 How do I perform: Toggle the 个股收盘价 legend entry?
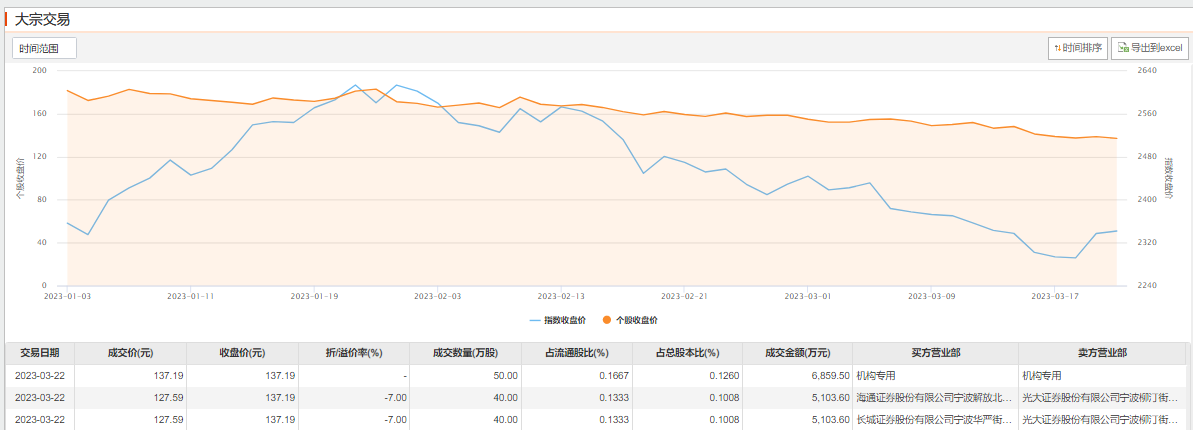(x=630, y=320)
